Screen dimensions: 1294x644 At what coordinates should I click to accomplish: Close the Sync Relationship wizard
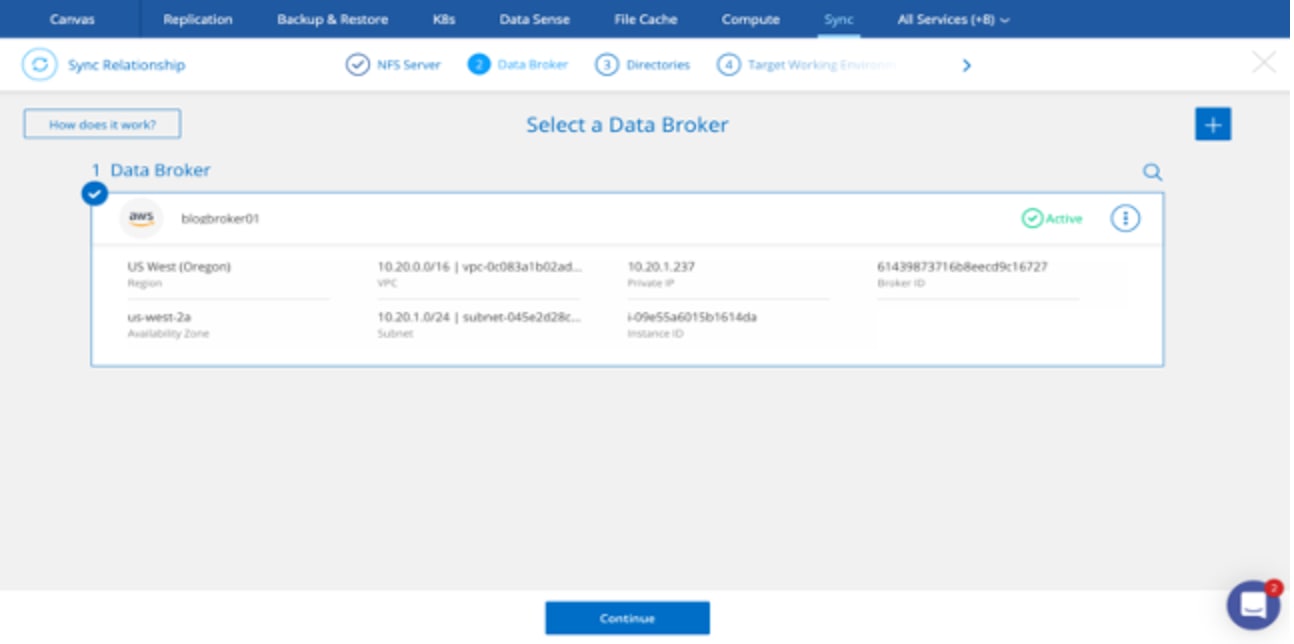pyautogui.click(x=1263, y=63)
